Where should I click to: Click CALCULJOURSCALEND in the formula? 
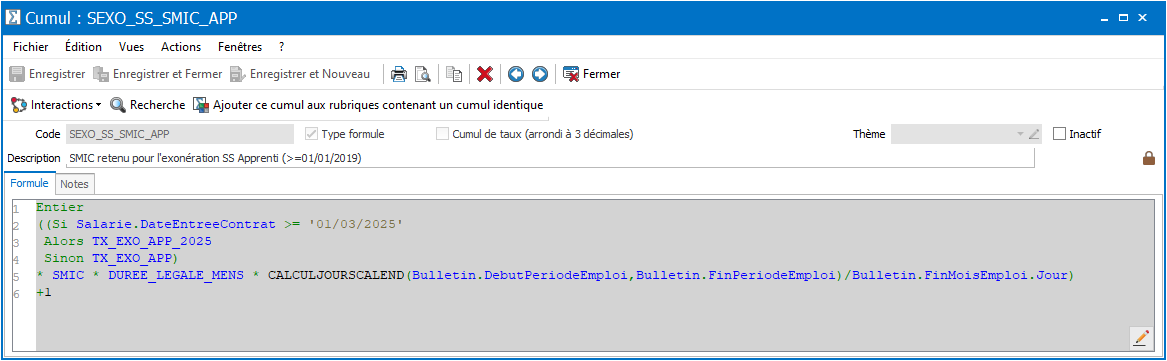[x=337, y=276]
